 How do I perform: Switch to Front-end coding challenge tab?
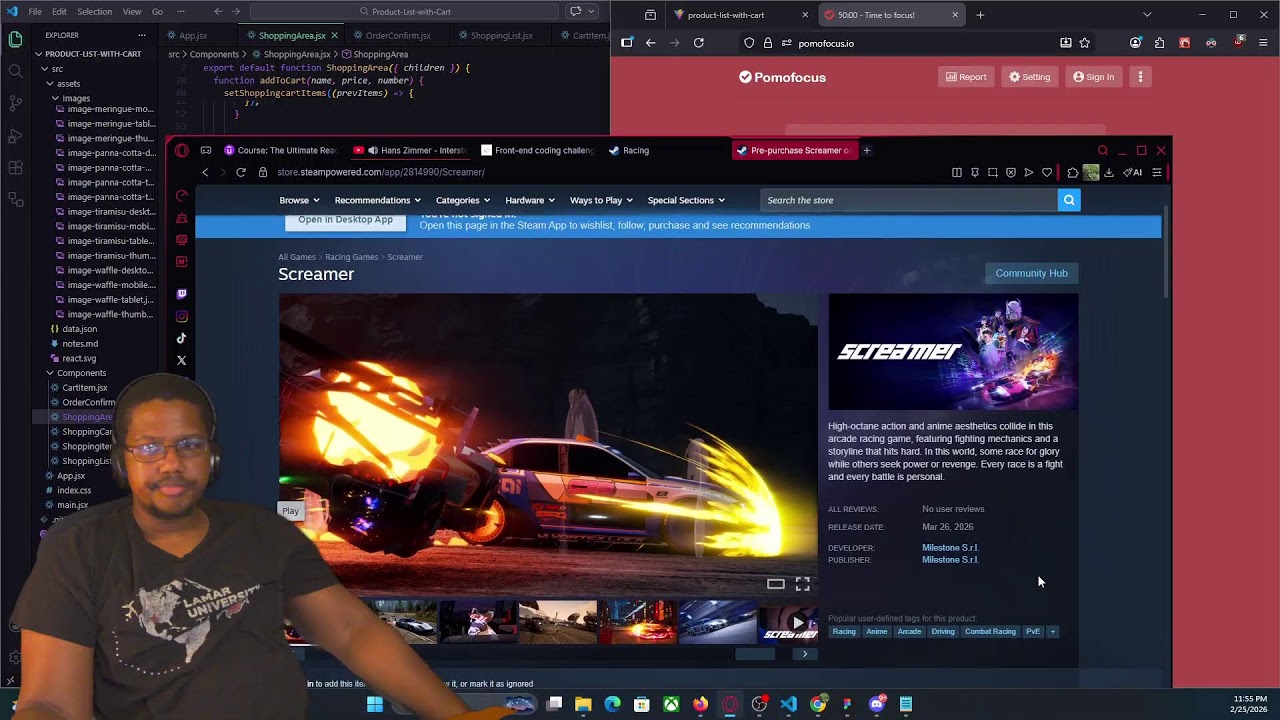(536, 151)
